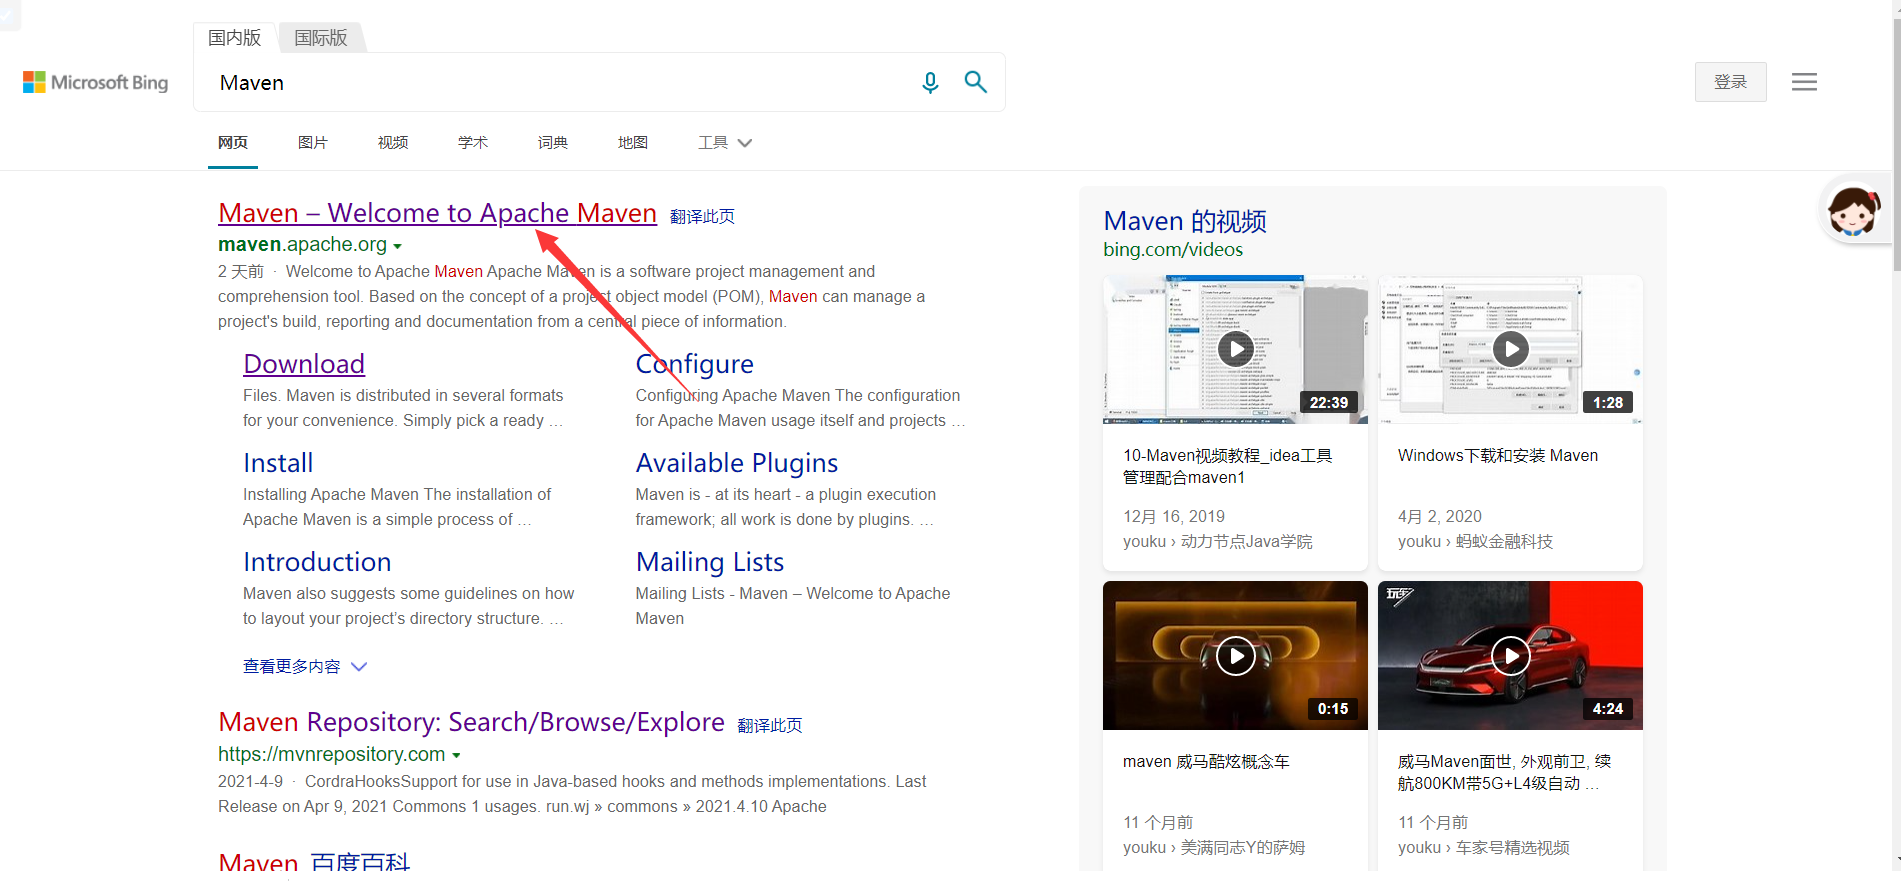Image resolution: width=1901 pixels, height=881 pixels.
Task: Open the Introduction sublink
Action: (x=317, y=562)
